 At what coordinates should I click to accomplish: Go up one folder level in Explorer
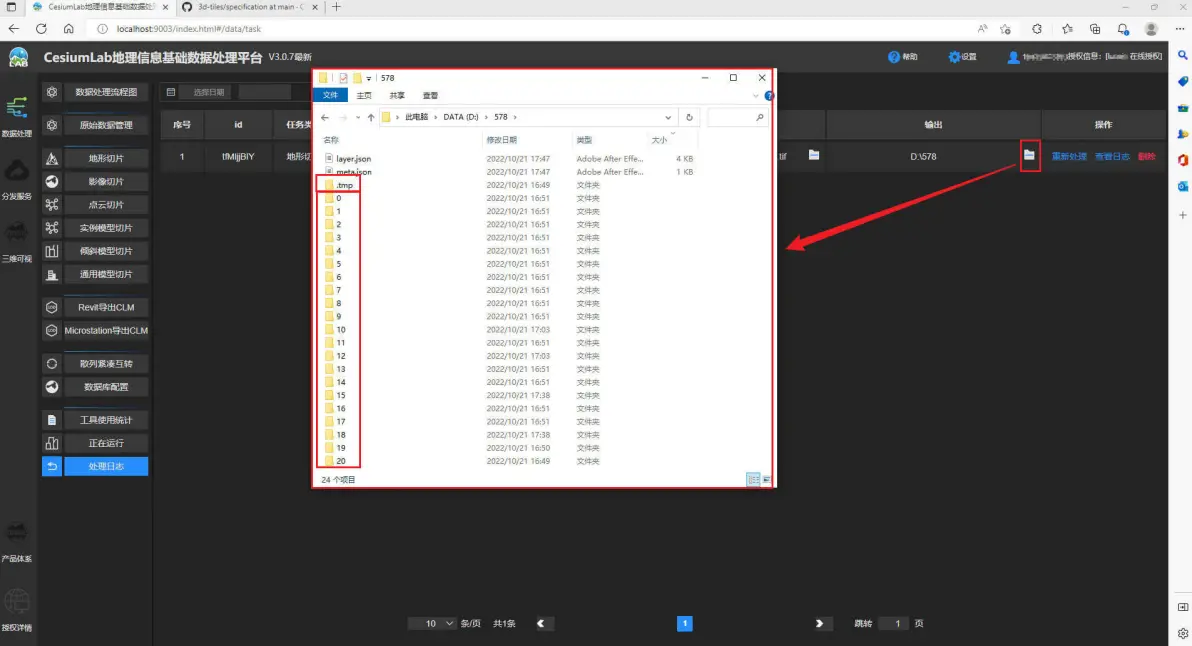(371, 117)
